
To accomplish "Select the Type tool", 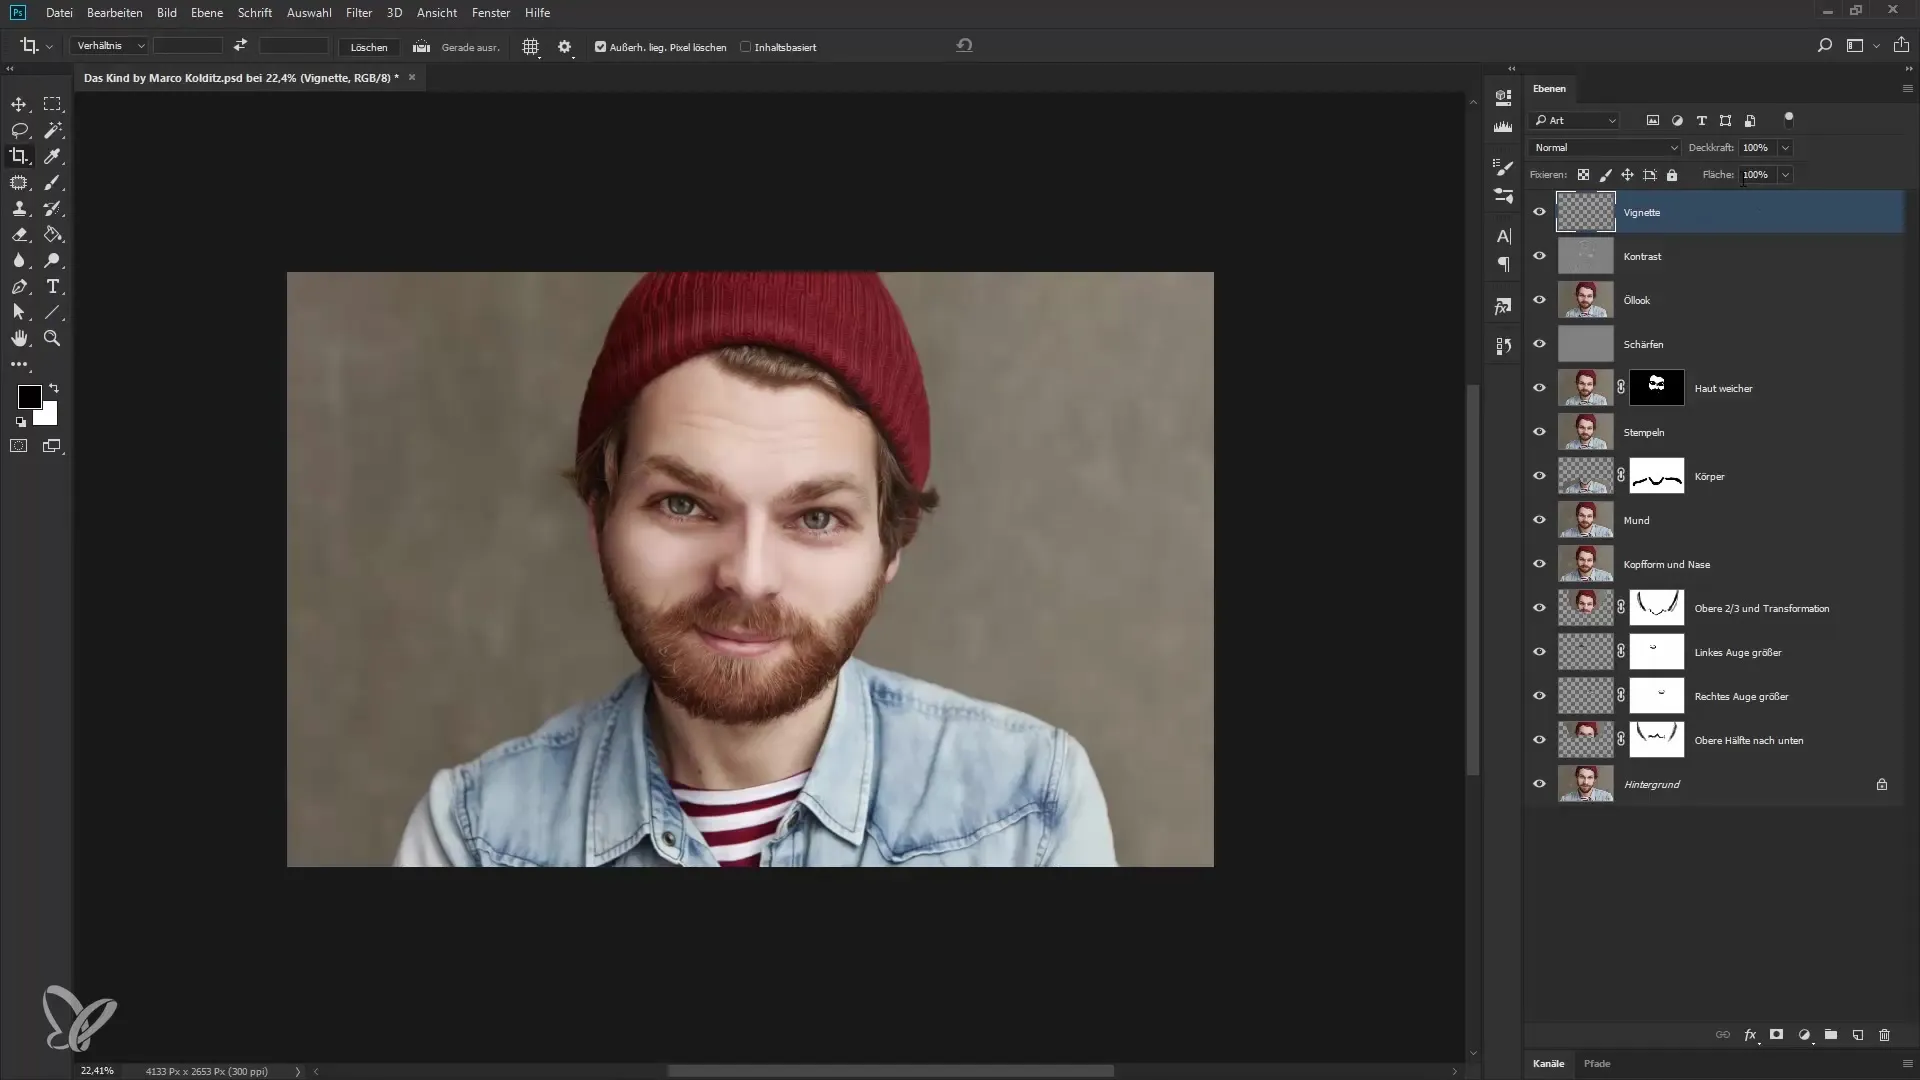I will point(52,286).
